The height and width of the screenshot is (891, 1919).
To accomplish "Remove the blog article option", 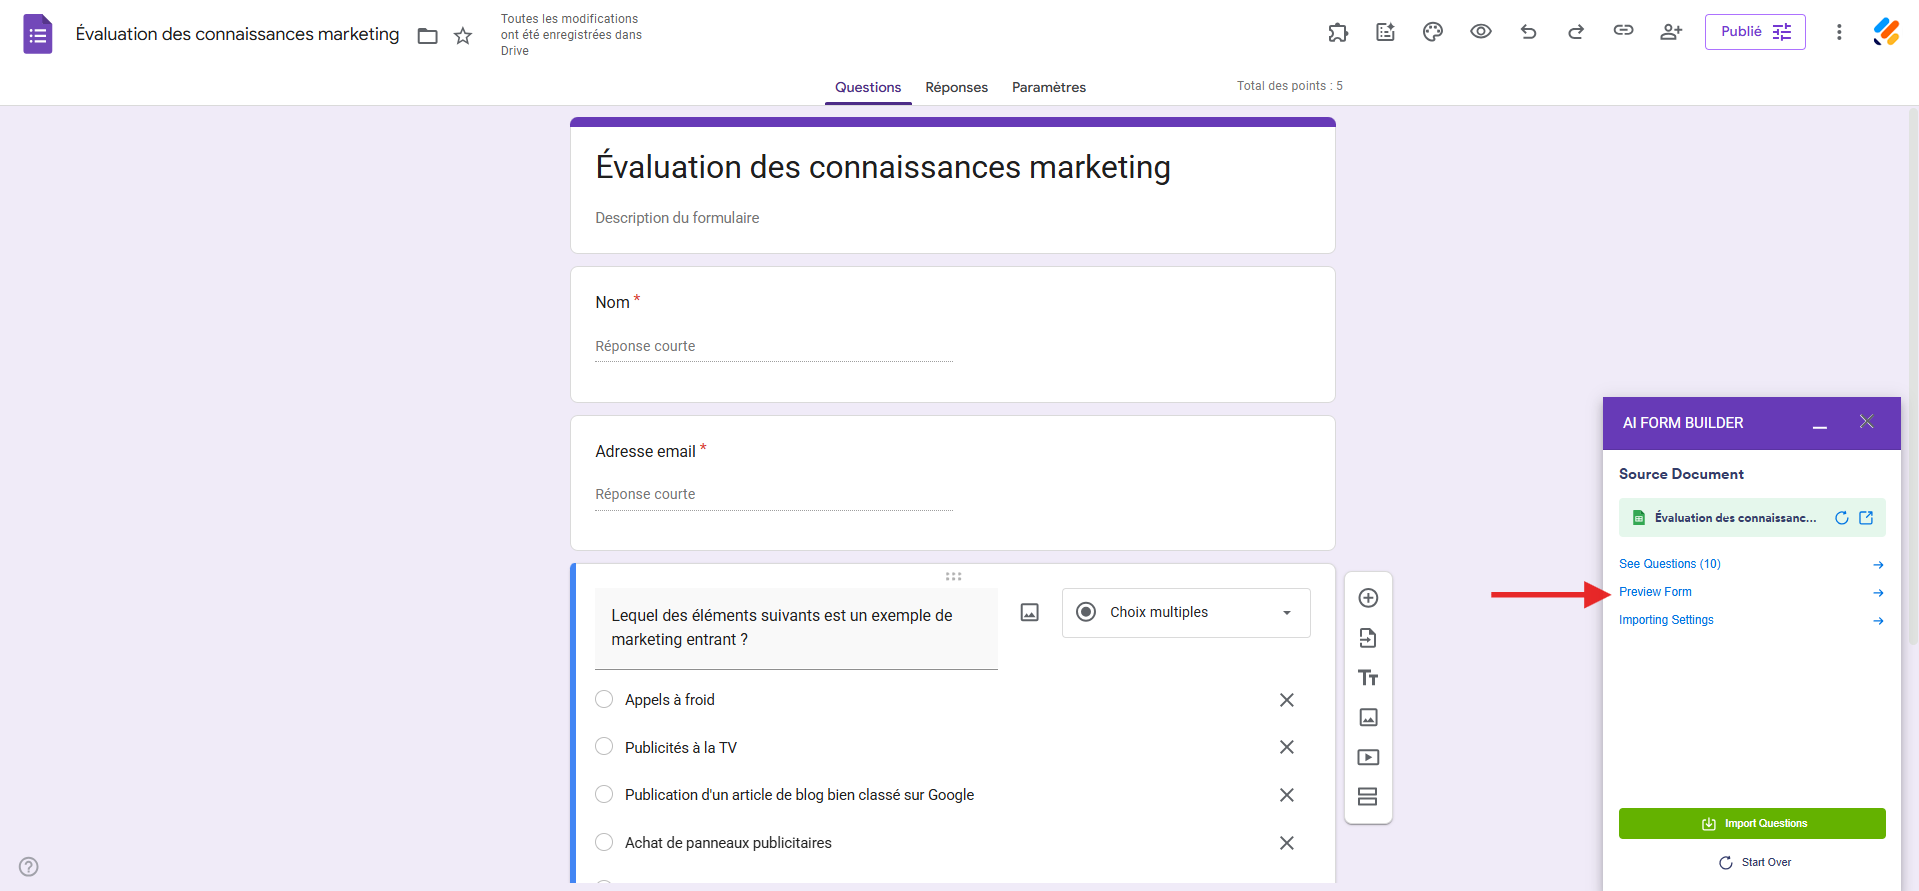I will pyautogui.click(x=1287, y=795).
